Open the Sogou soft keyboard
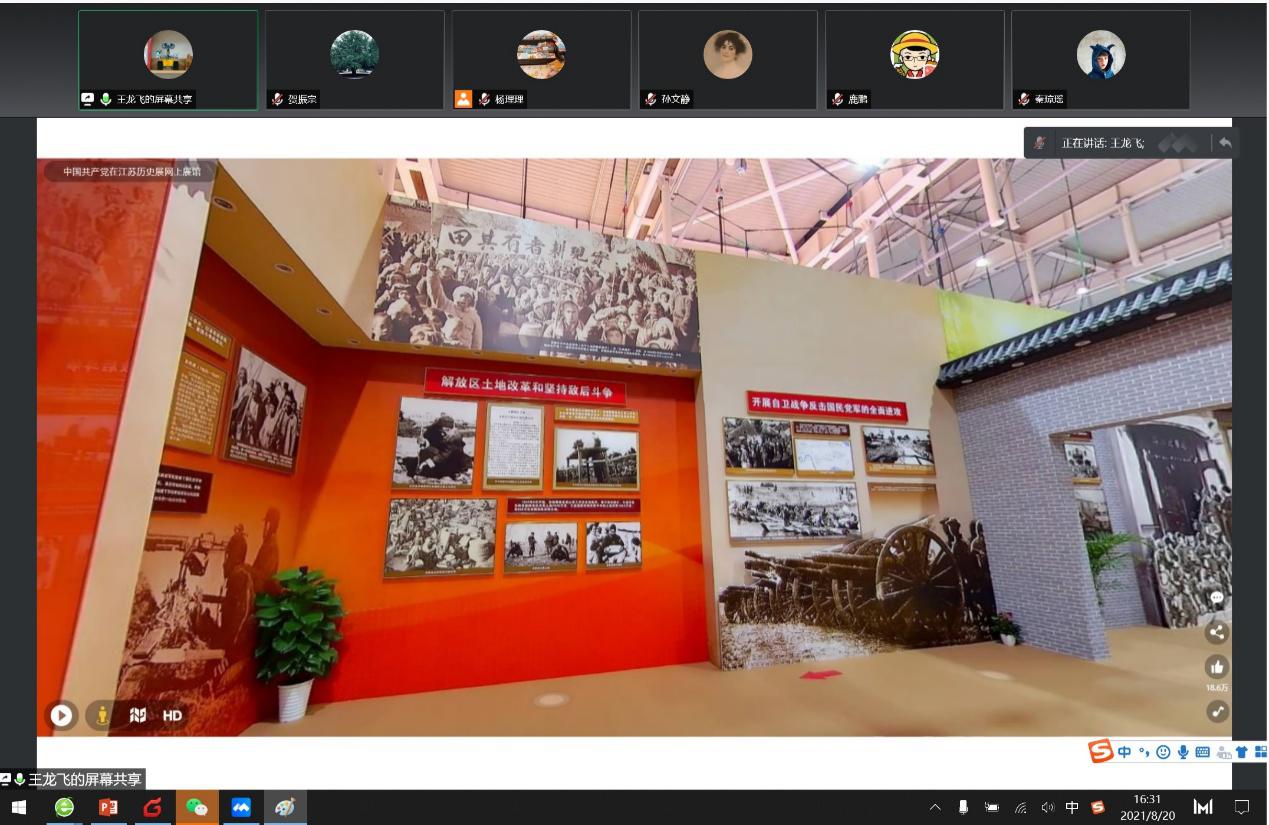Screen dimensions: 1269x825 pyautogui.click(x=1202, y=752)
